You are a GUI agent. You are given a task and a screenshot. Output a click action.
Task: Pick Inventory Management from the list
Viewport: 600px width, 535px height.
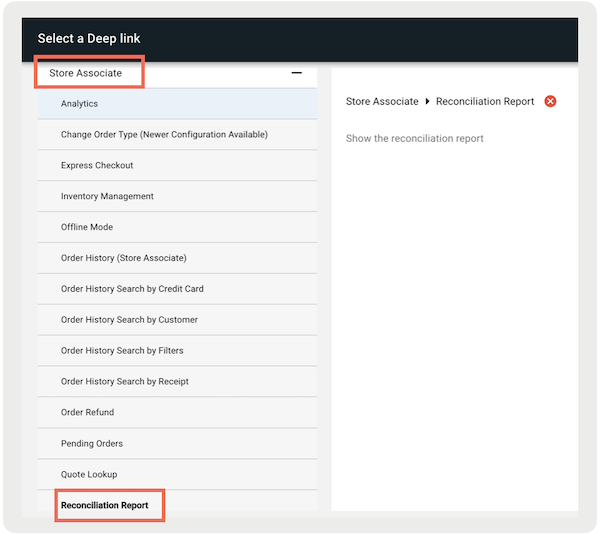pos(177,196)
